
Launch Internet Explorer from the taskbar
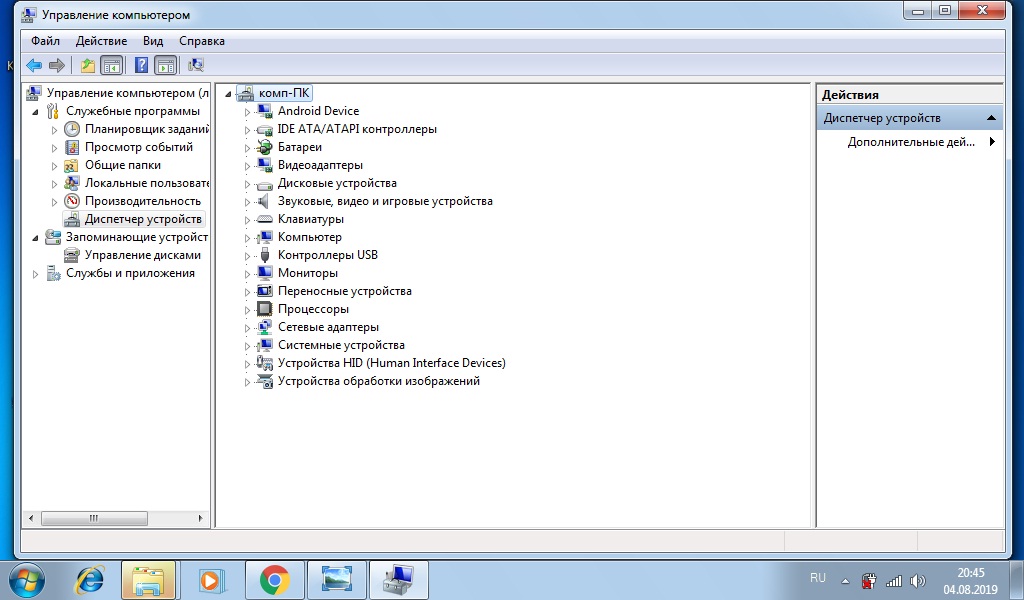[x=90, y=579]
